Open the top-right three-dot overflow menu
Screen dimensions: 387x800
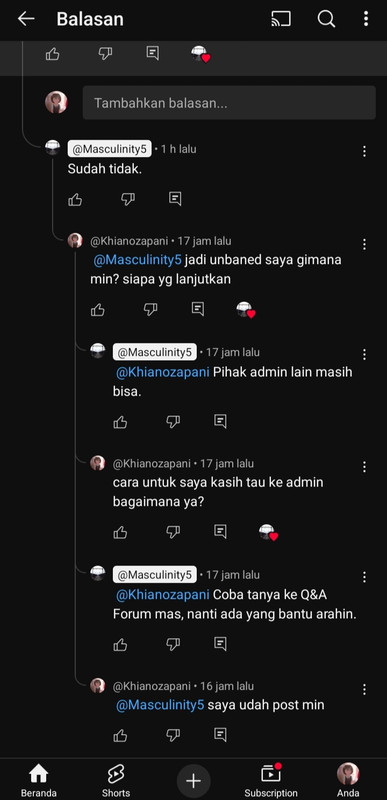pos(366,19)
